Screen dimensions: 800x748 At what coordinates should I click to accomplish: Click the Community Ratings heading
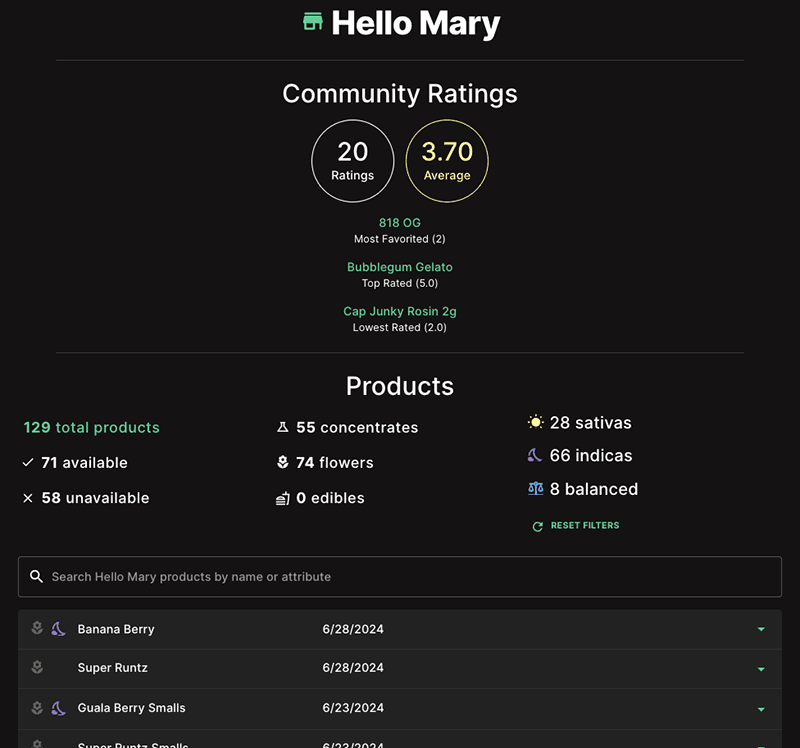399,94
